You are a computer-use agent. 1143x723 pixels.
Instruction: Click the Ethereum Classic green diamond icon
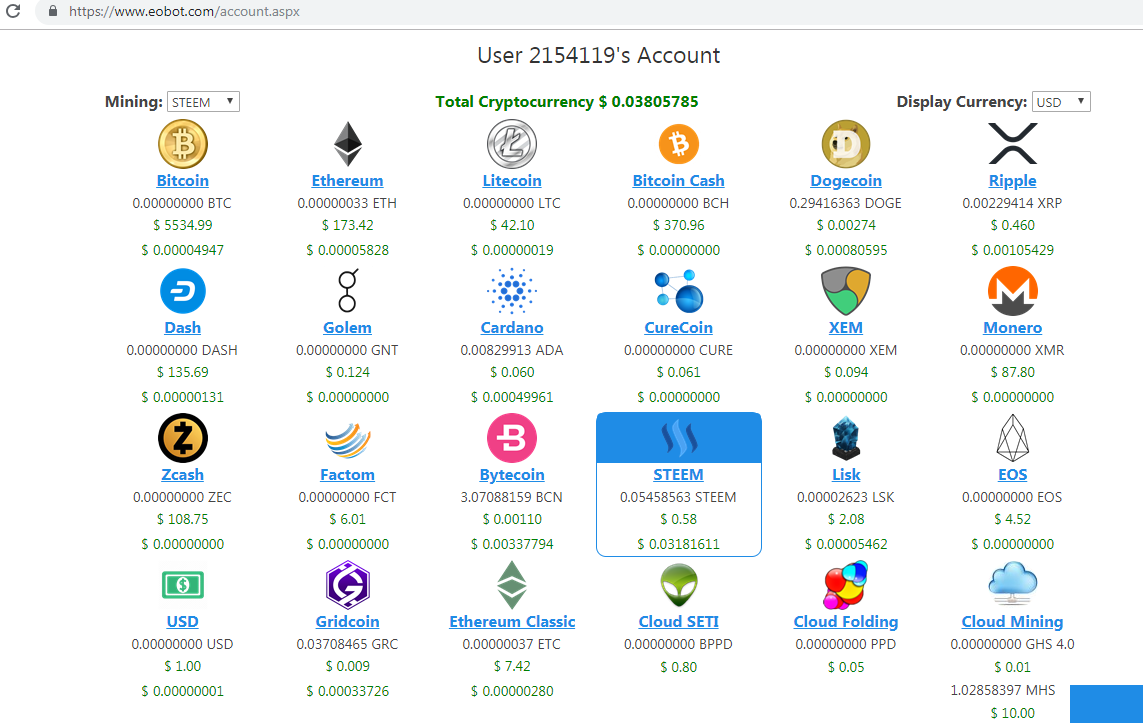point(512,585)
